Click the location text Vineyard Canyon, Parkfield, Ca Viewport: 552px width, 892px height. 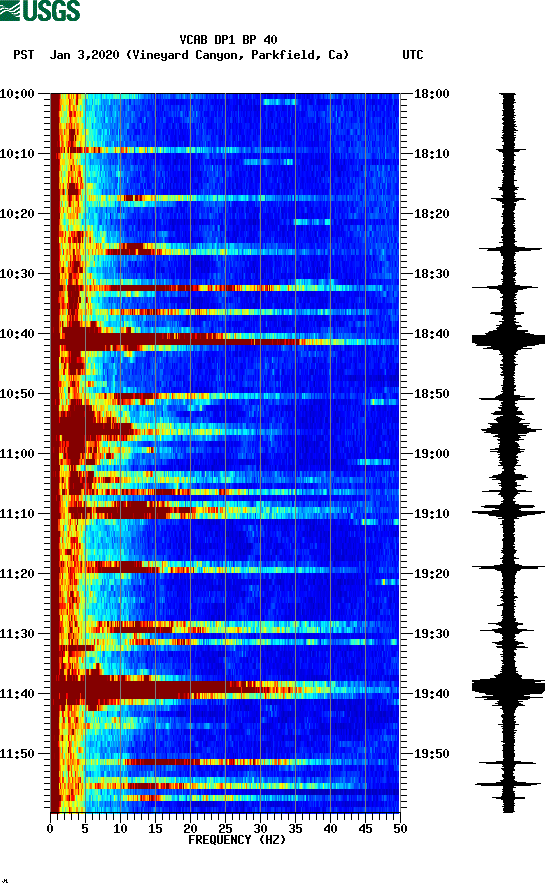(x=237, y=55)
